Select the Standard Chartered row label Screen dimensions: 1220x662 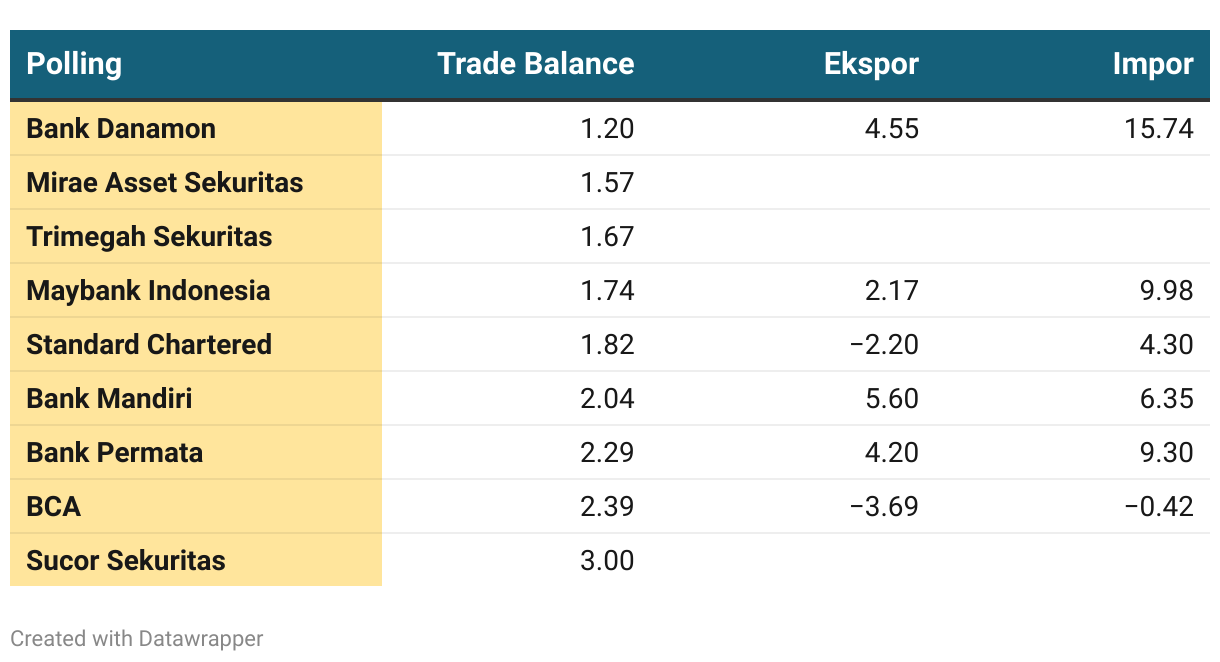(x=149, y=345)
